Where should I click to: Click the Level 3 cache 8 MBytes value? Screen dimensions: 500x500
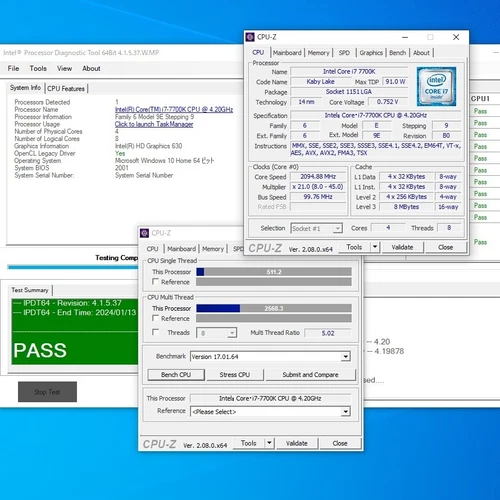tap(406, 207)
